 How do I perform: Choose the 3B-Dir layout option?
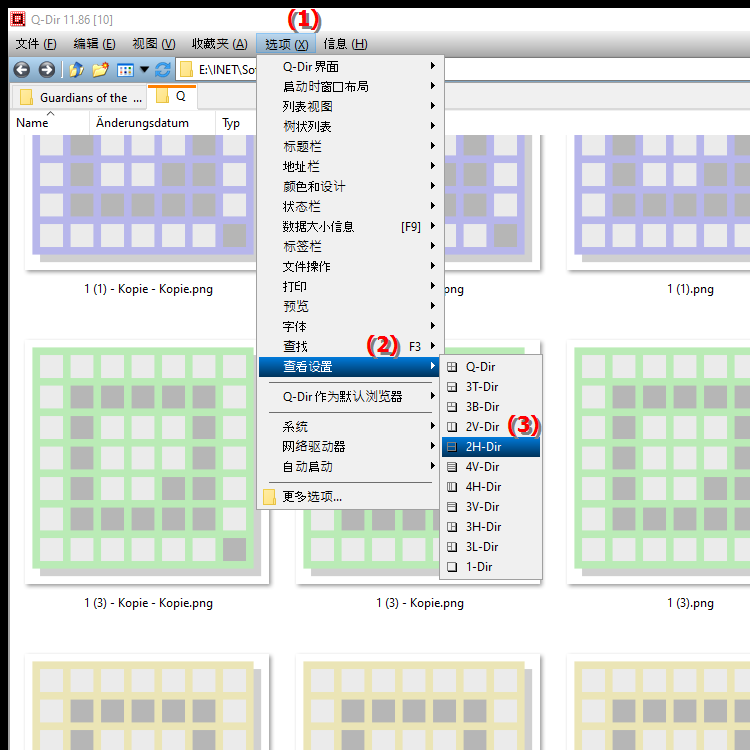click(x=491, y=407)
